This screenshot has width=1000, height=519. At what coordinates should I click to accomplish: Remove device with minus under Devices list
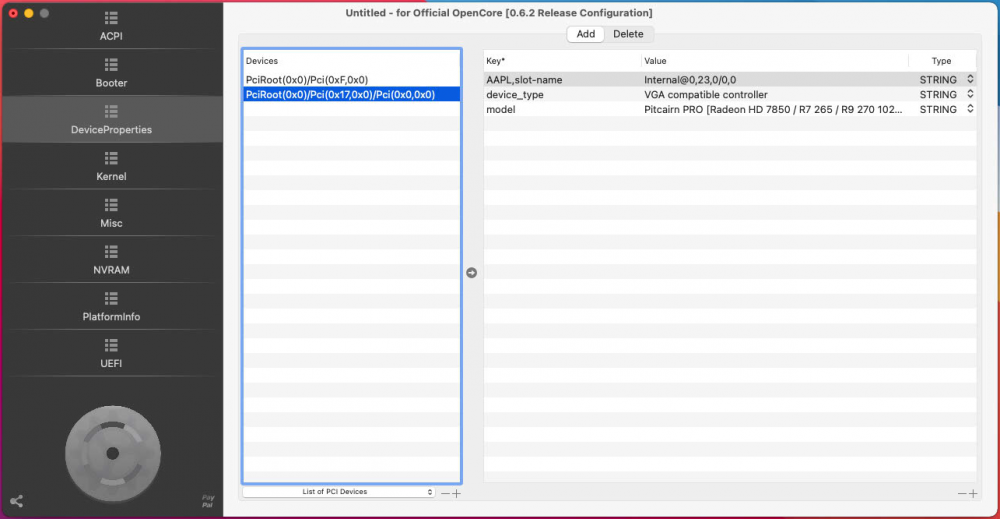[x=445, y=493]
